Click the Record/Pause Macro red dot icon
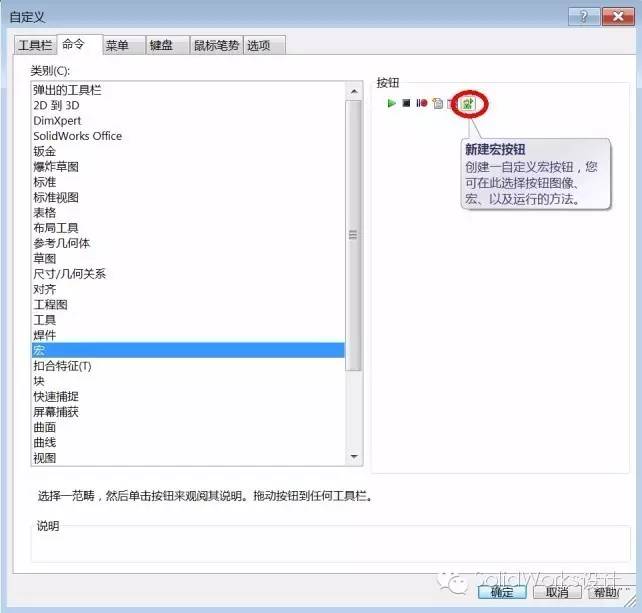Viewport: 642px width, 613px height. (422, 103)
